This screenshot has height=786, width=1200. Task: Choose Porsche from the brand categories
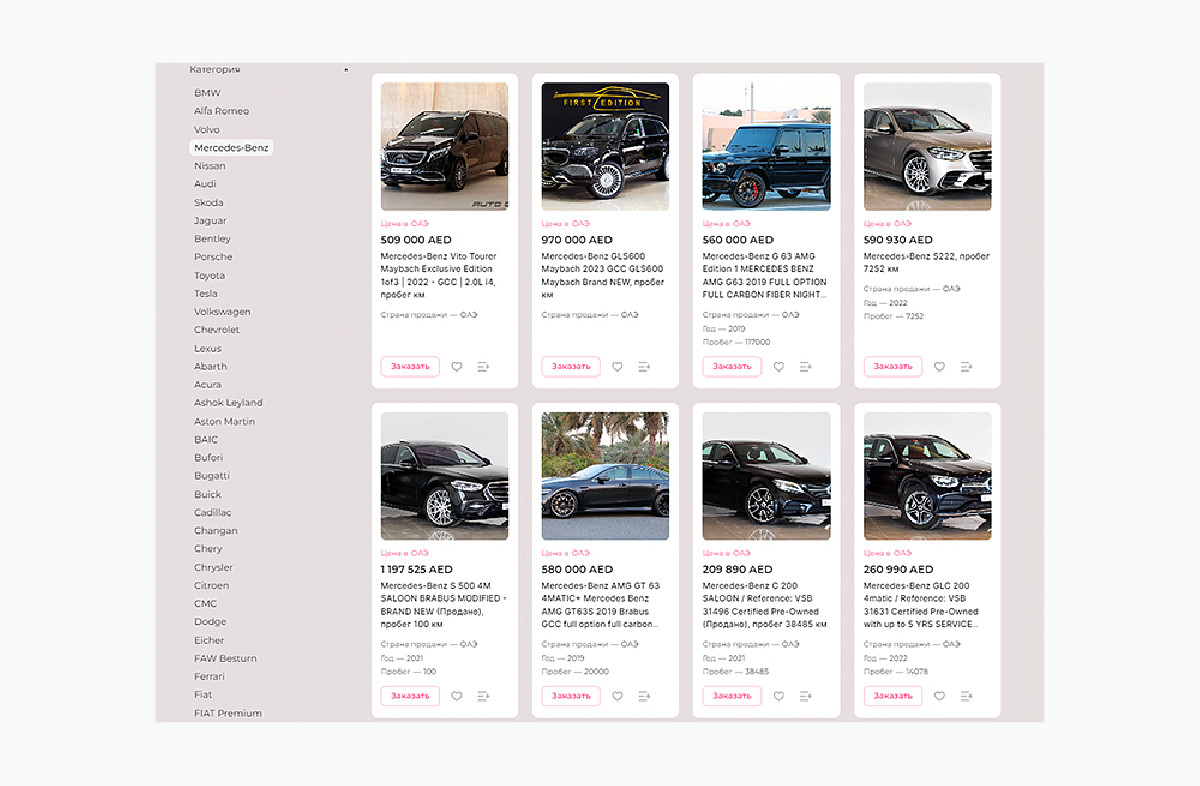pyautogui.click(x=213, y=257)
